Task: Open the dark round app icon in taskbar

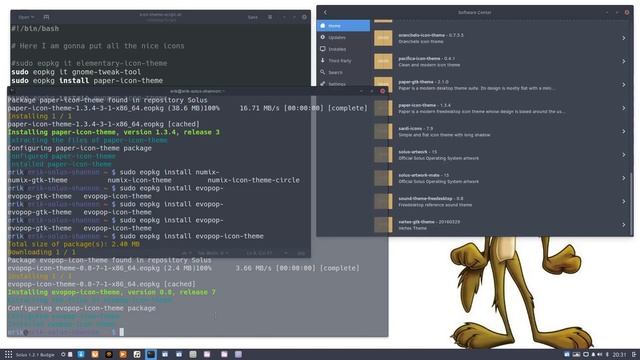Action: (109, 354)
